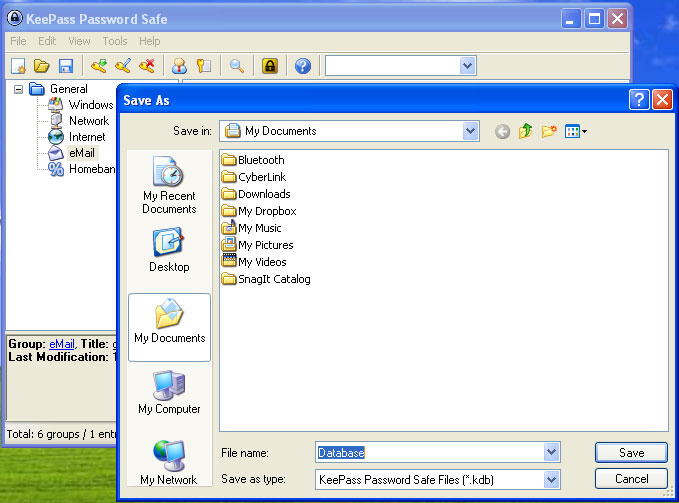The width and height of the screenshot is (679, 503).
Task: Click the Find magnifier icon in toolbar
Action: point(236,66)
